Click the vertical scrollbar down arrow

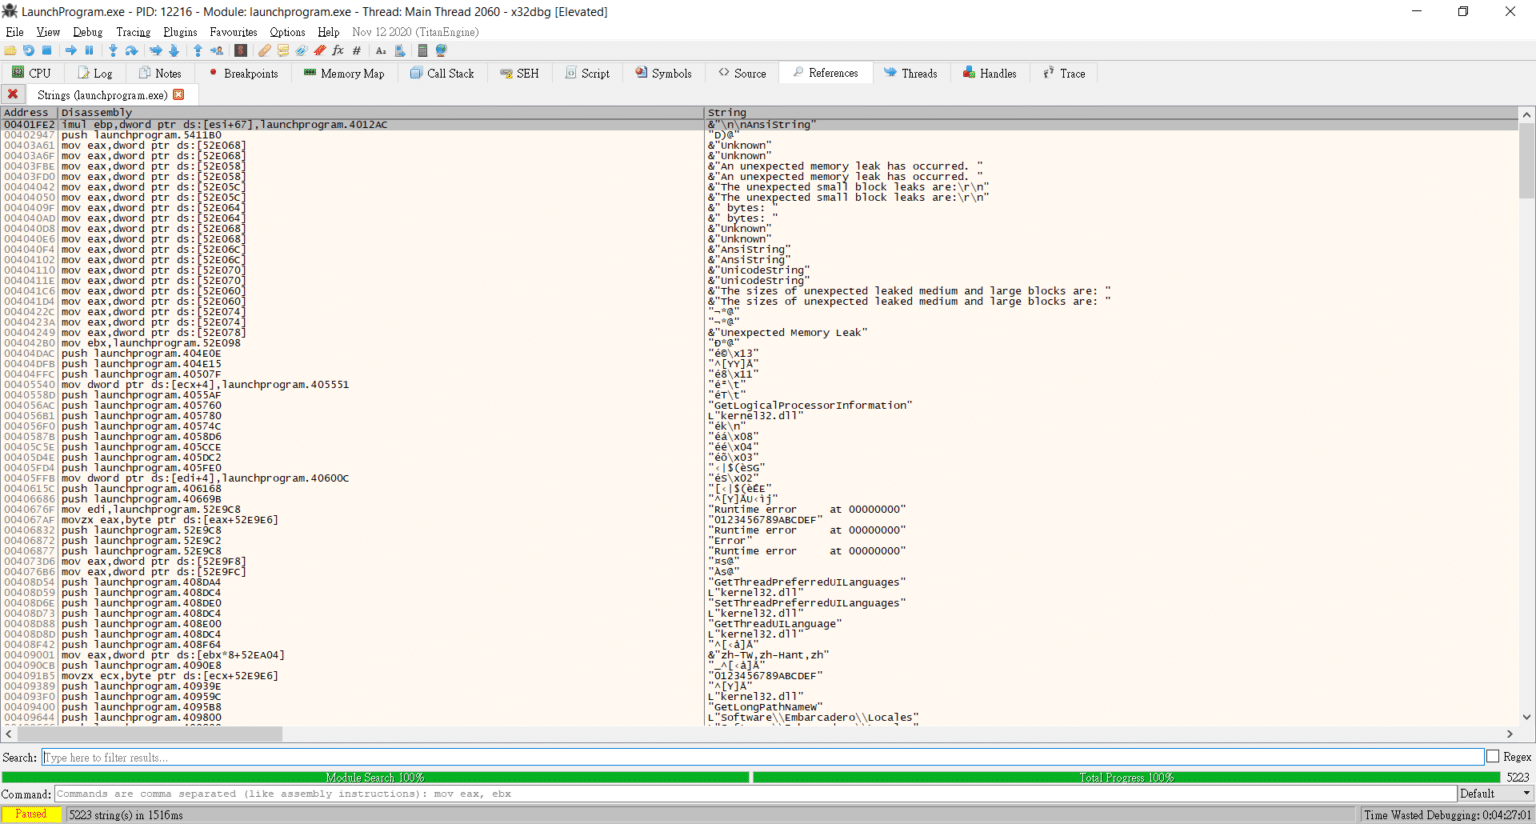1526,717
